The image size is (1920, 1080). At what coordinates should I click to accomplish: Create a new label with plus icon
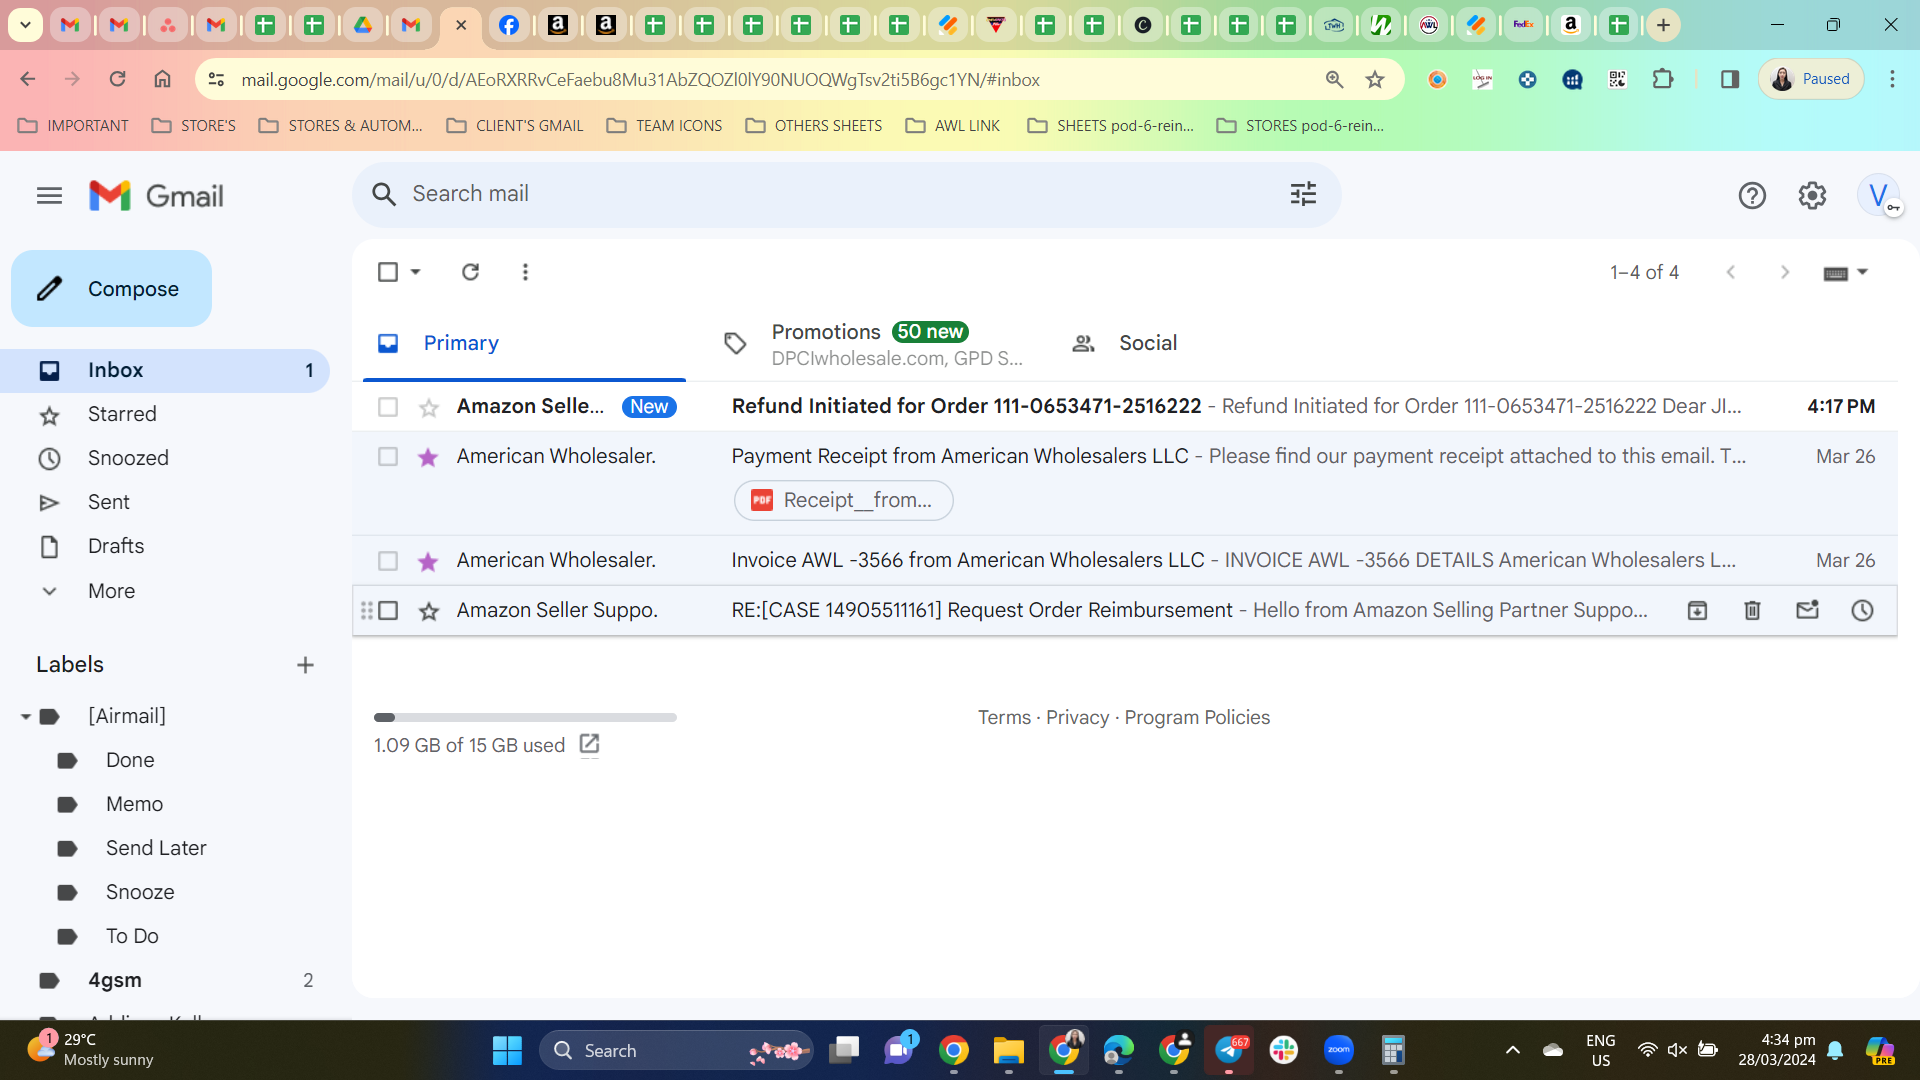[305, 665]
